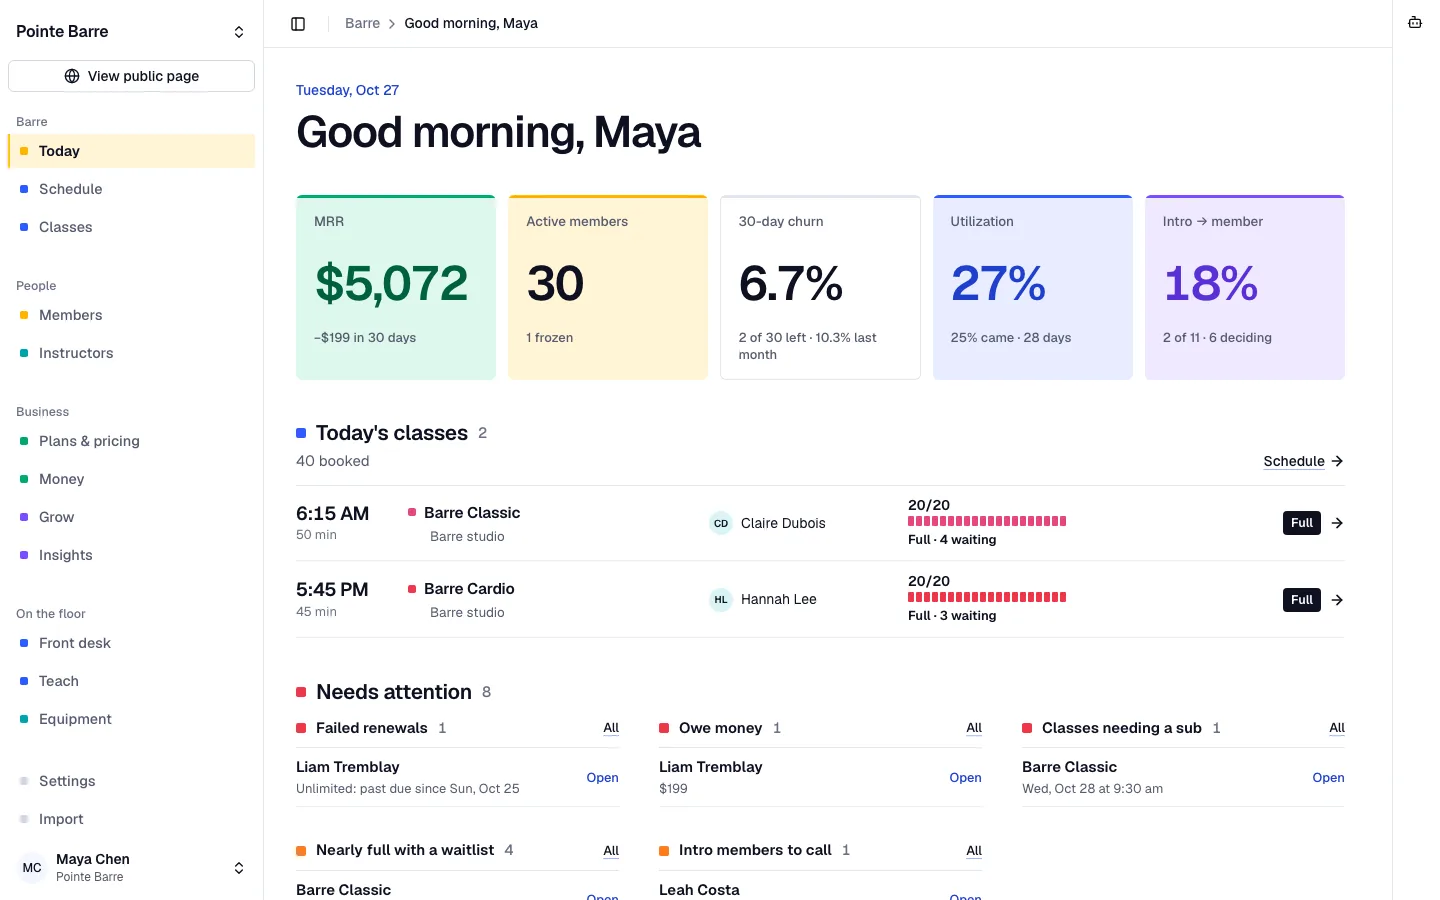1440x900 pixels.
Task: Go to Instructors page
Action: (x=131, y=353)
